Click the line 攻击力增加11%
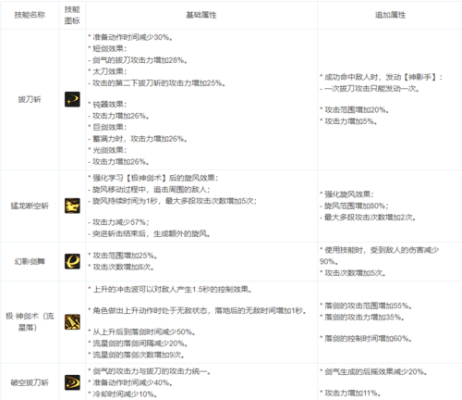Screen dimensions: 462x400 pyautogui.click(x=351, y=393)
